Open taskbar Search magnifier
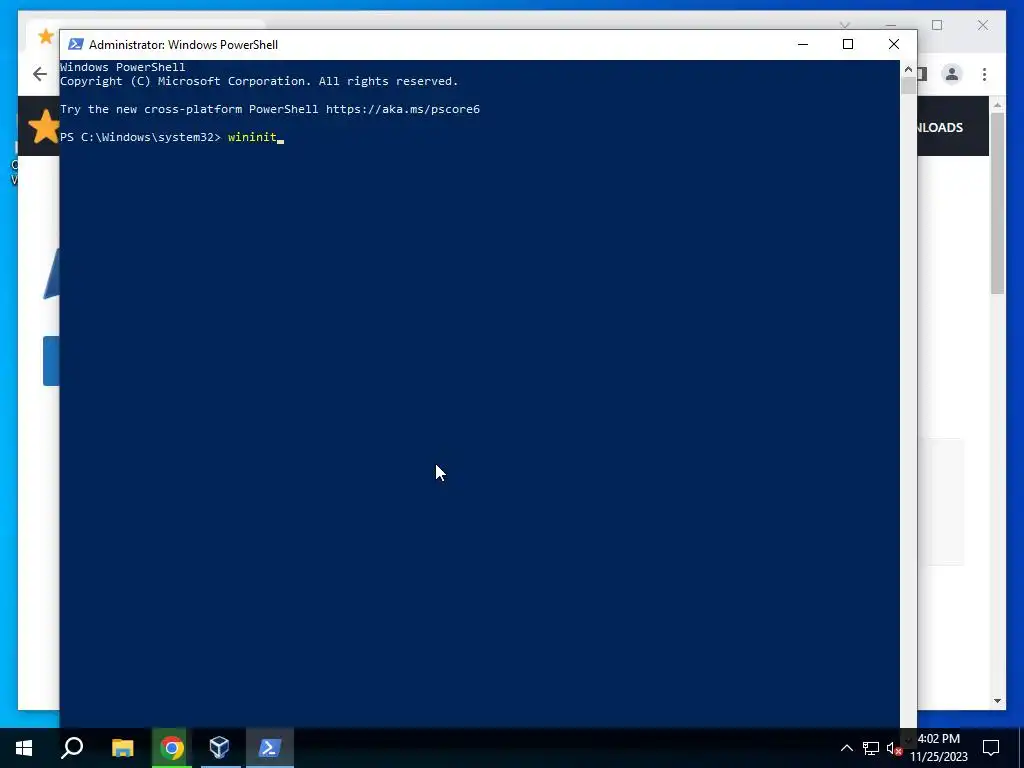 [72, 748]
